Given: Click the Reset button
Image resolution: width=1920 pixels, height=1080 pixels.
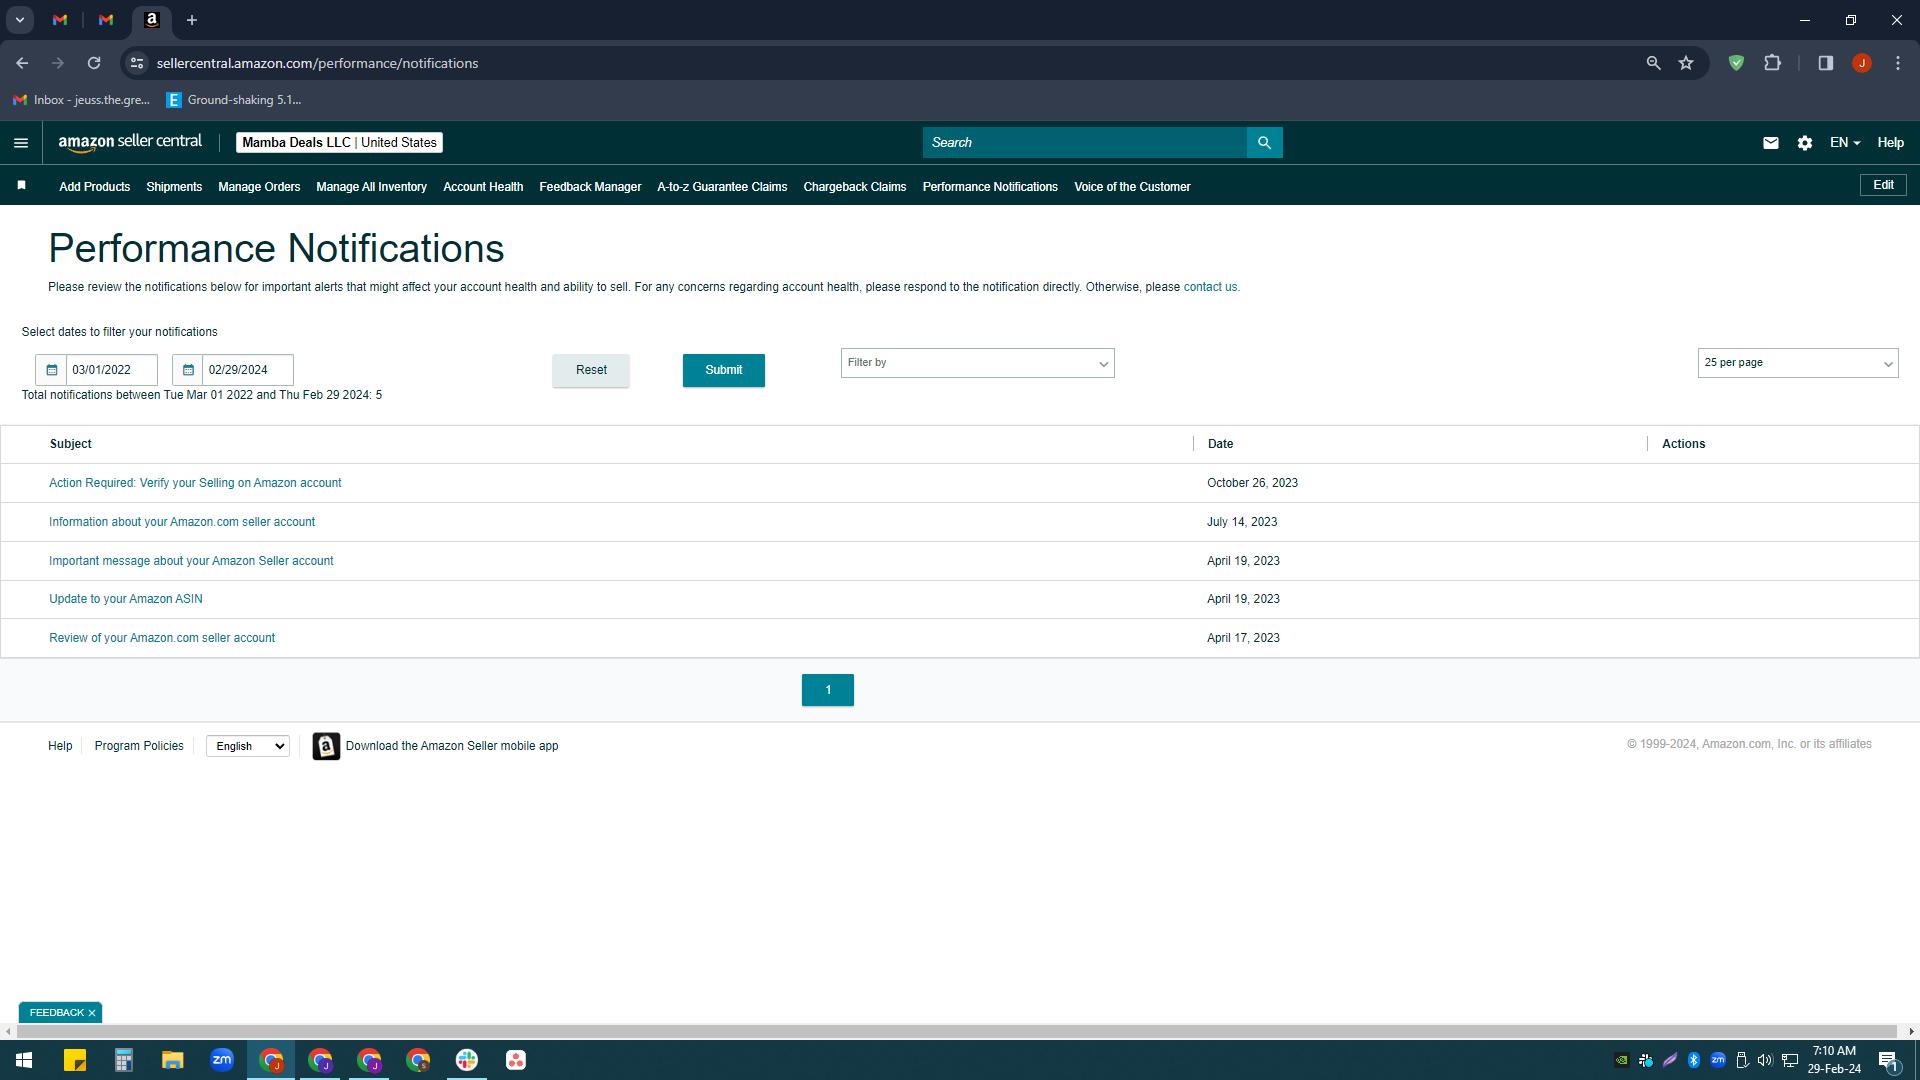Looking at the screenshot, I should (591, 370).
